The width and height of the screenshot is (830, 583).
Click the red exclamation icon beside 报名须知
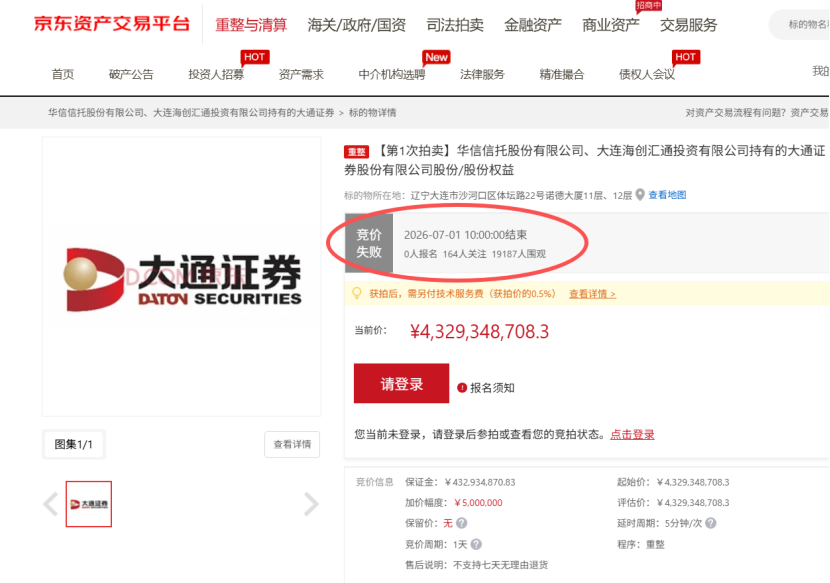pyautogui.click(x=462, y=388)
